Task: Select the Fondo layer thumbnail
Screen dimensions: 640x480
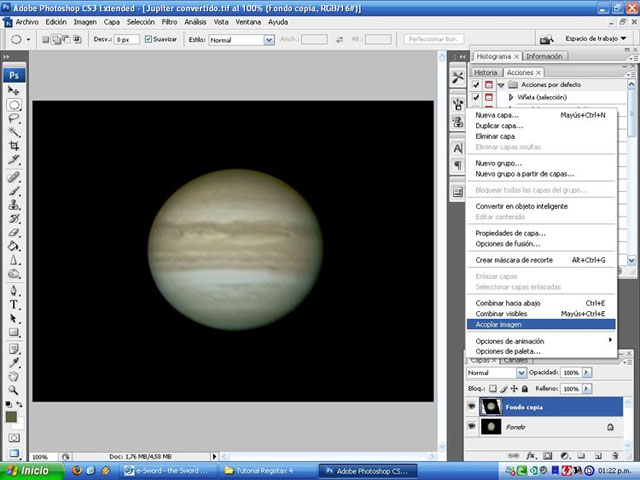Action: point(491,427)
